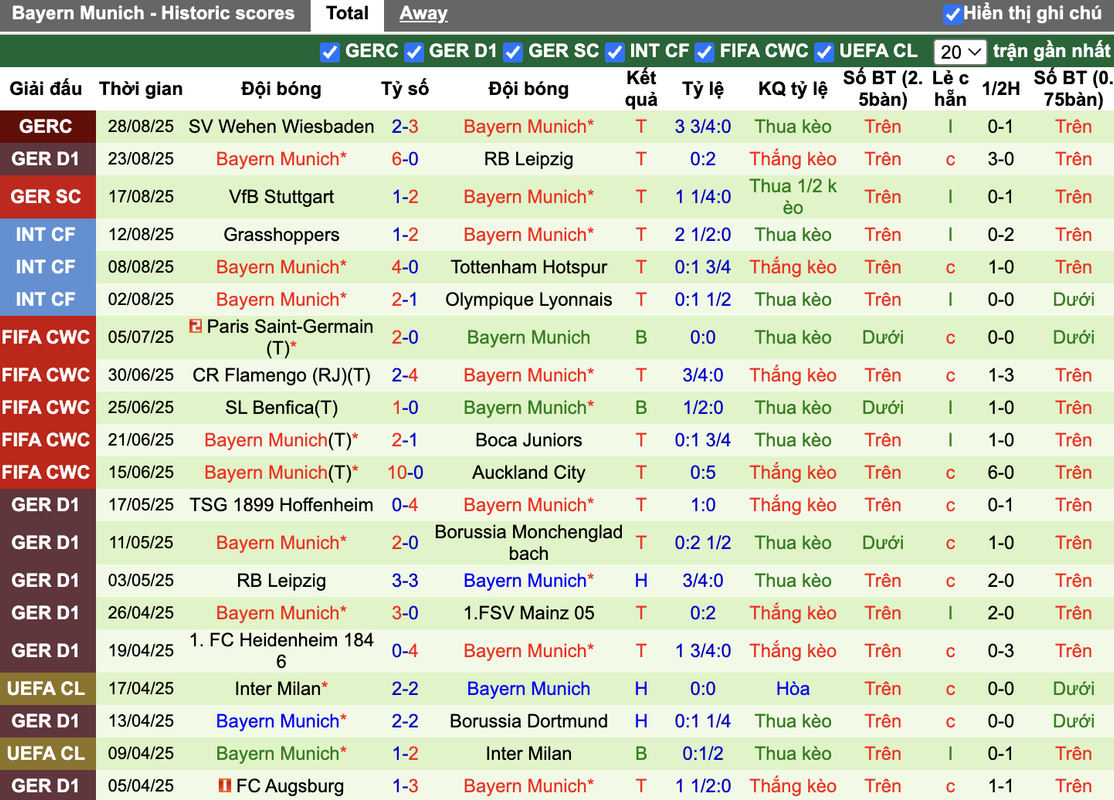
Task: Click the odds 1:0 in the Hoffenheim row
Action: 703,505
